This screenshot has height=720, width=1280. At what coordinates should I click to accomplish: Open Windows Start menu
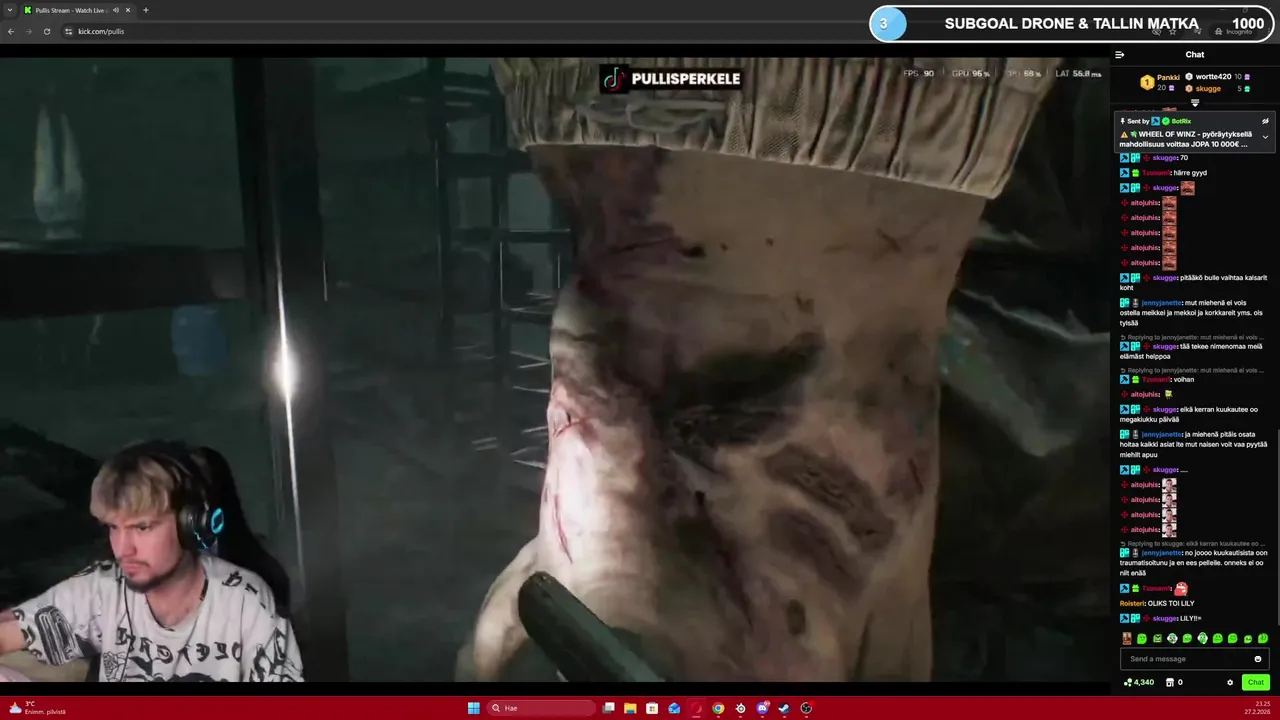click(474, 708)
